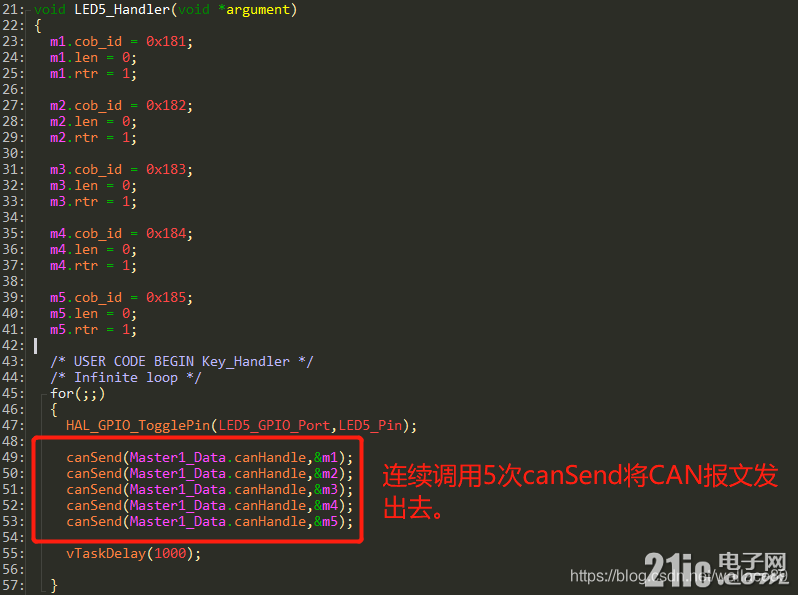Click line number 49 in the gutter

click(x=12, y=458)
